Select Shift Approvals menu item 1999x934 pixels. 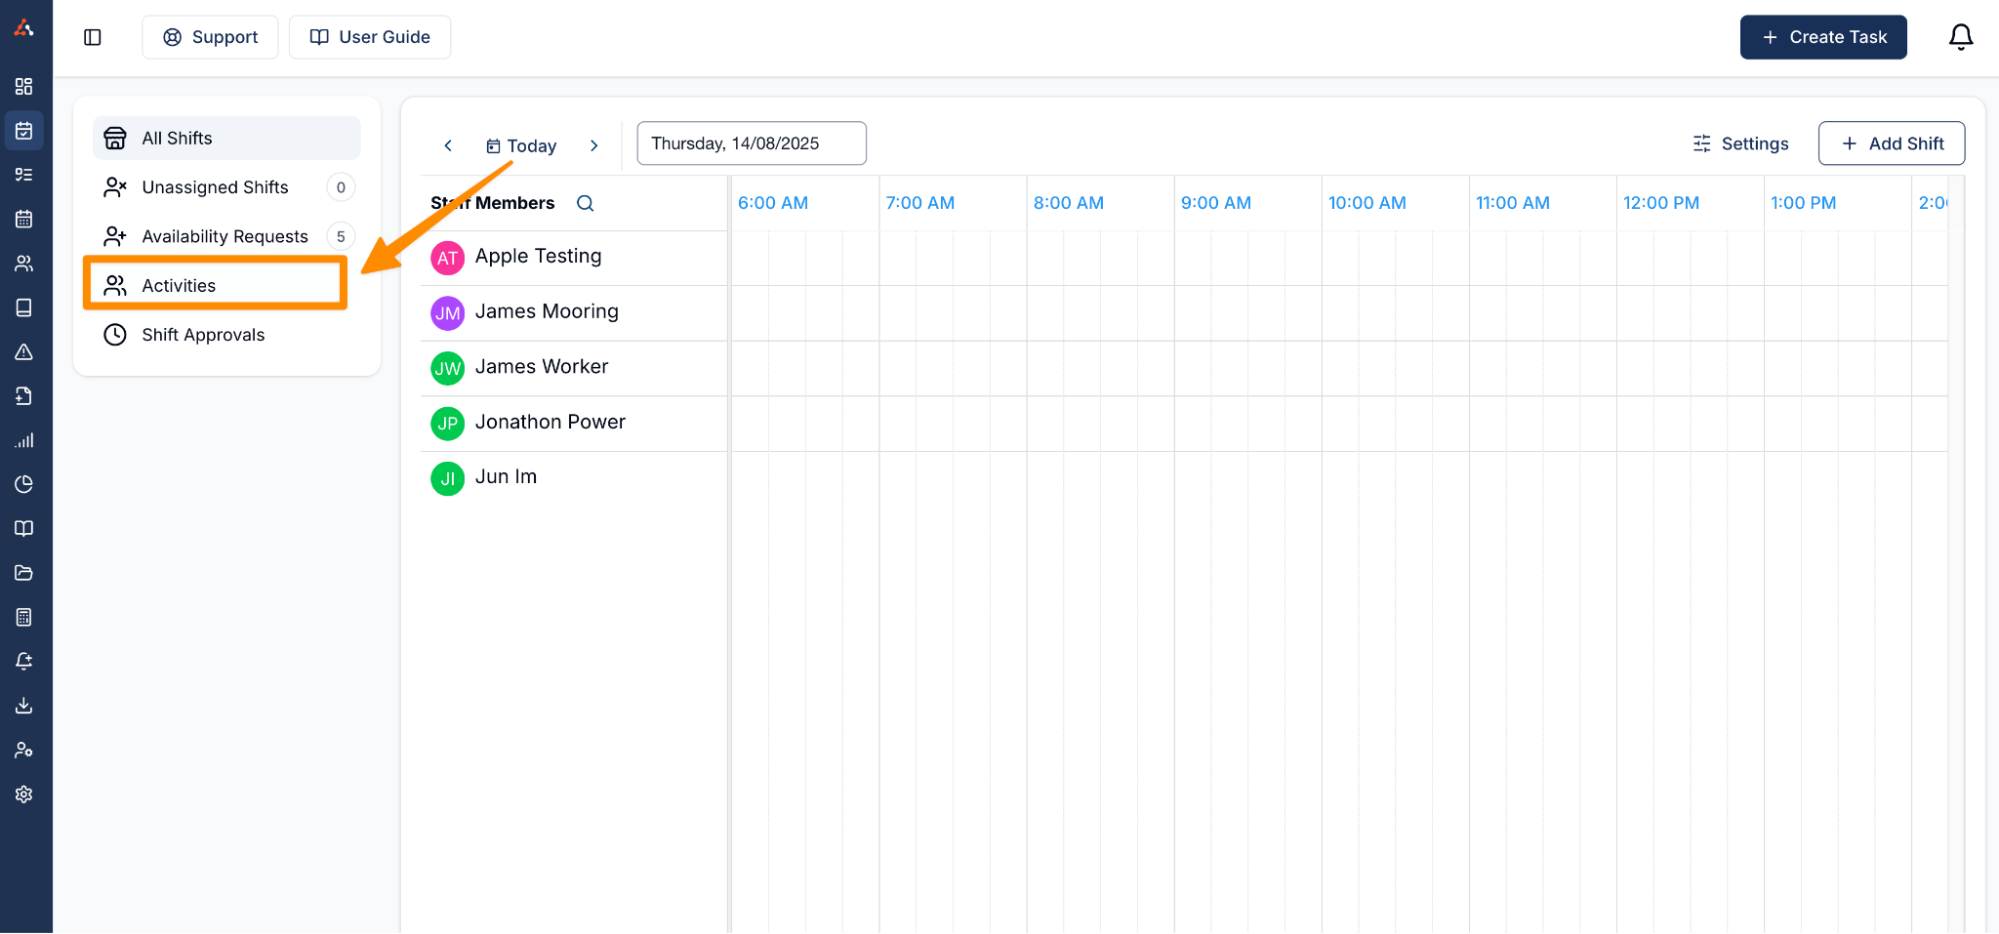click(x=203, y=335)
